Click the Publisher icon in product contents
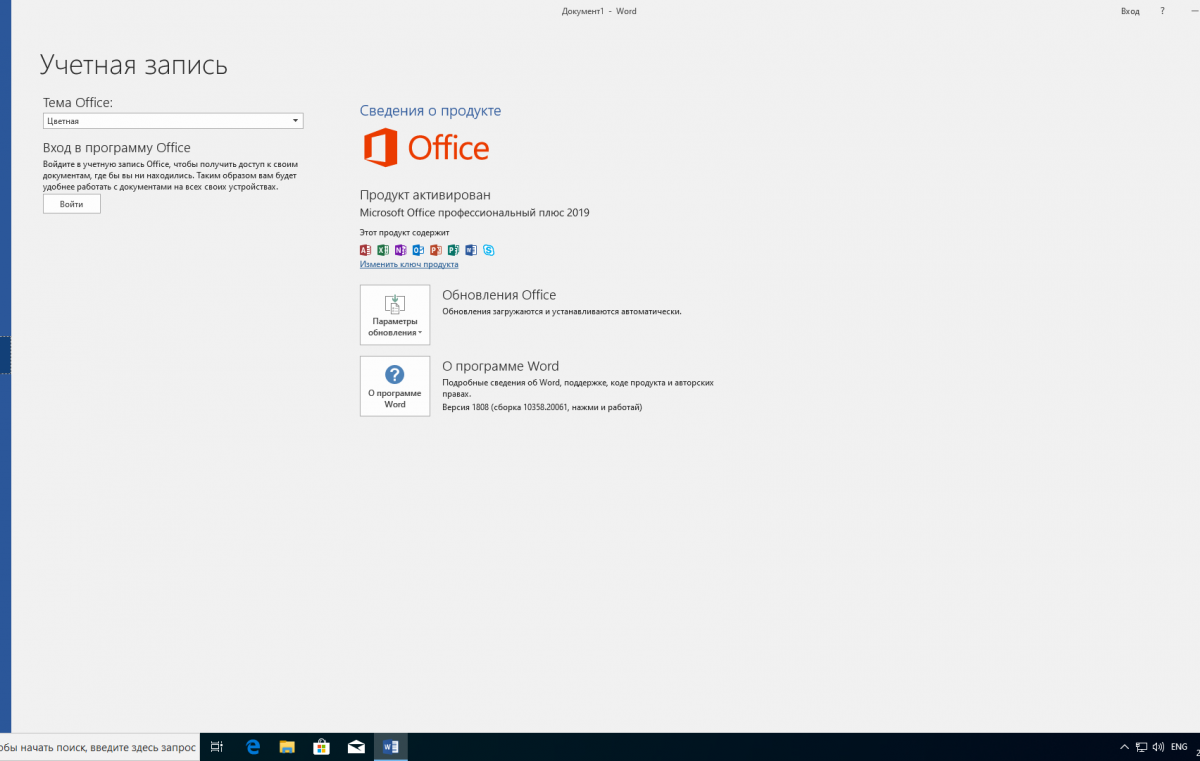The image size is (1200, 761). [x=453, y=250]
